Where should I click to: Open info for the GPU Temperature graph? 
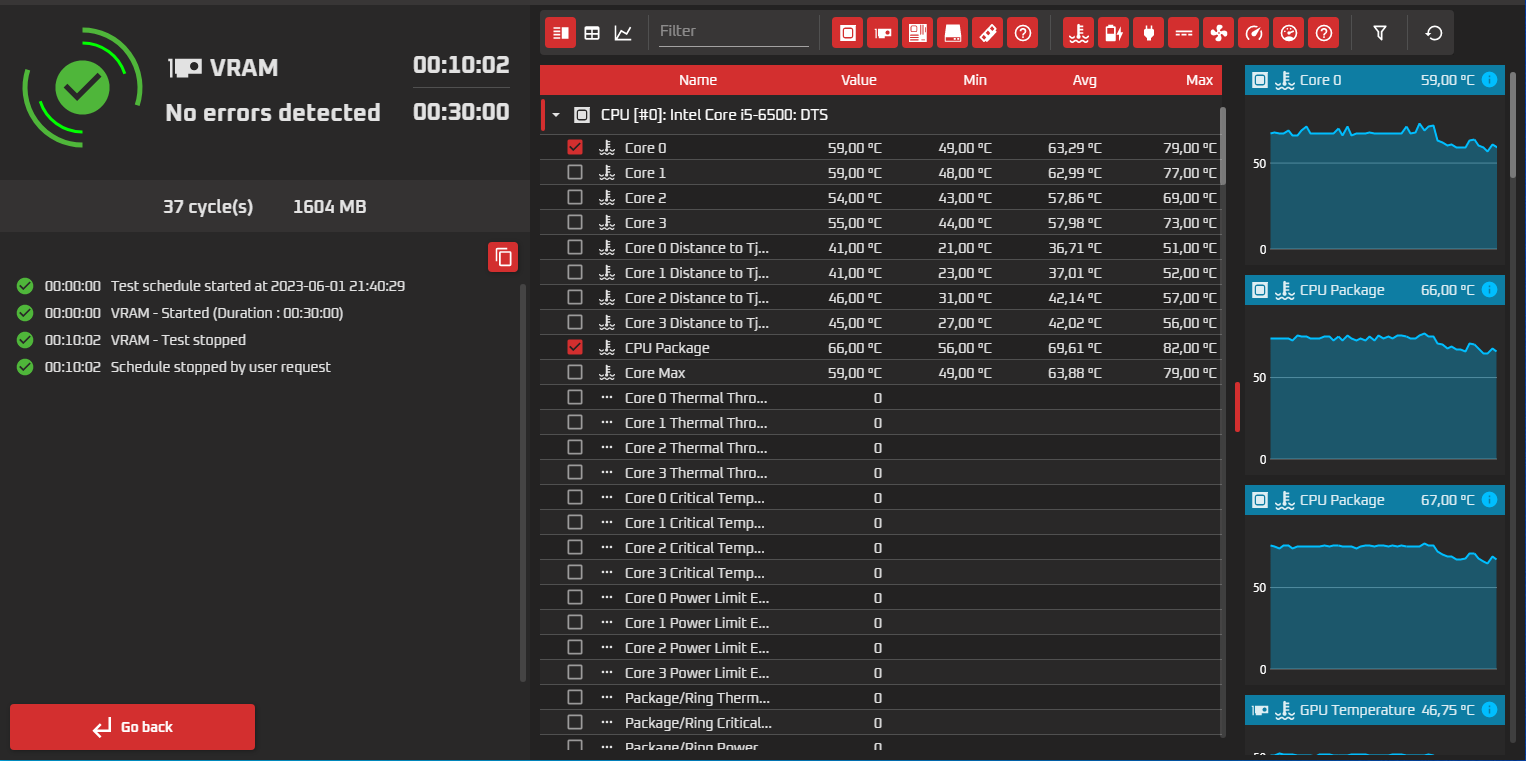tap(1489, 710)
